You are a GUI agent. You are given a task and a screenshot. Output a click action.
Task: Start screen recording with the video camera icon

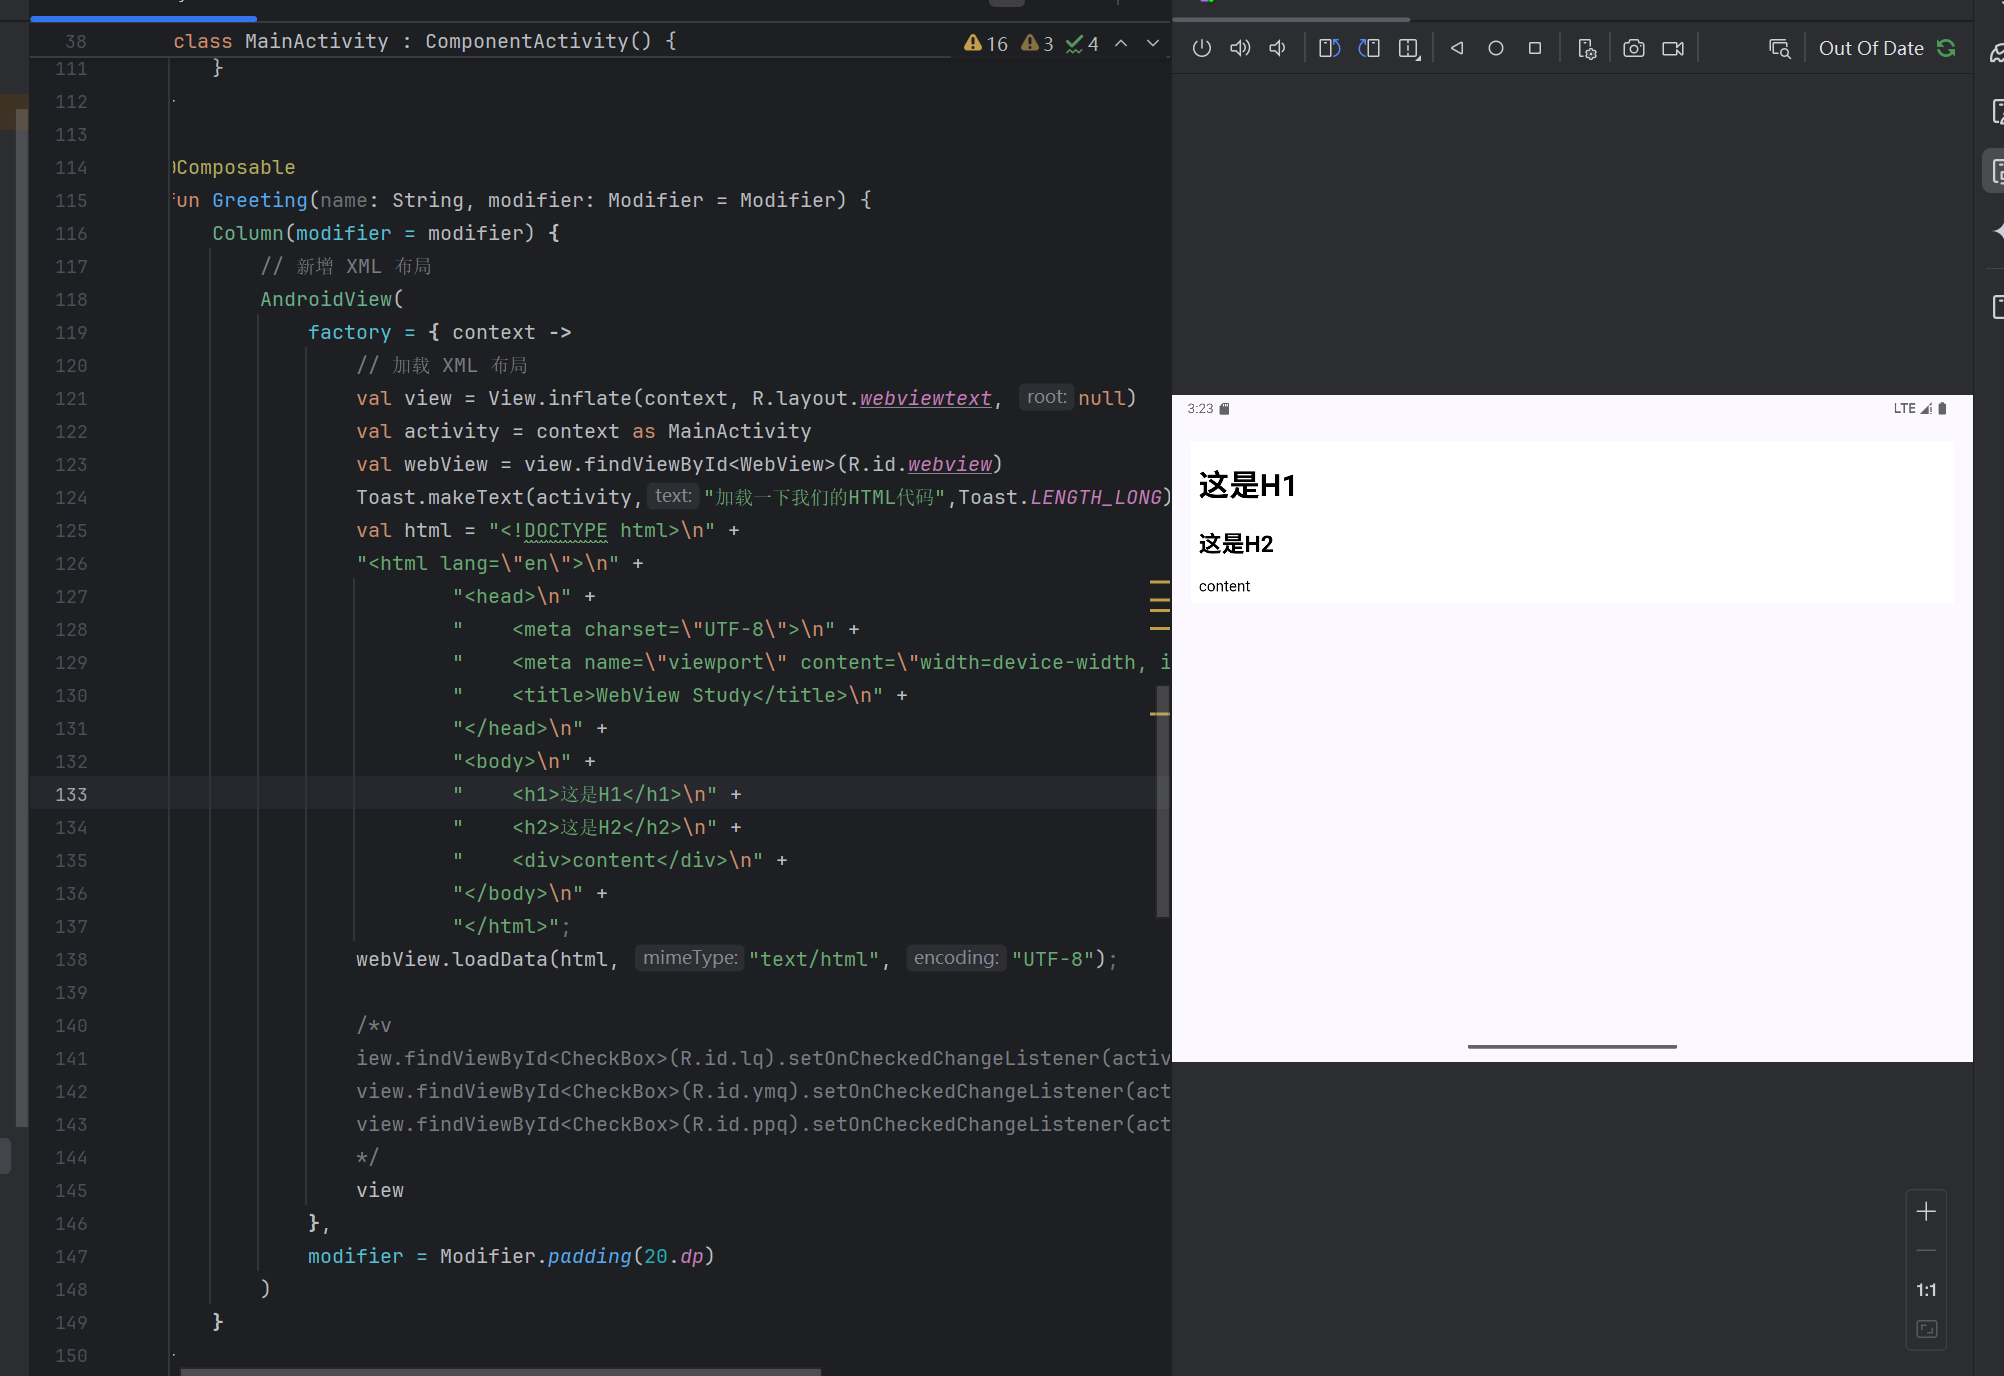(1673, 48)
